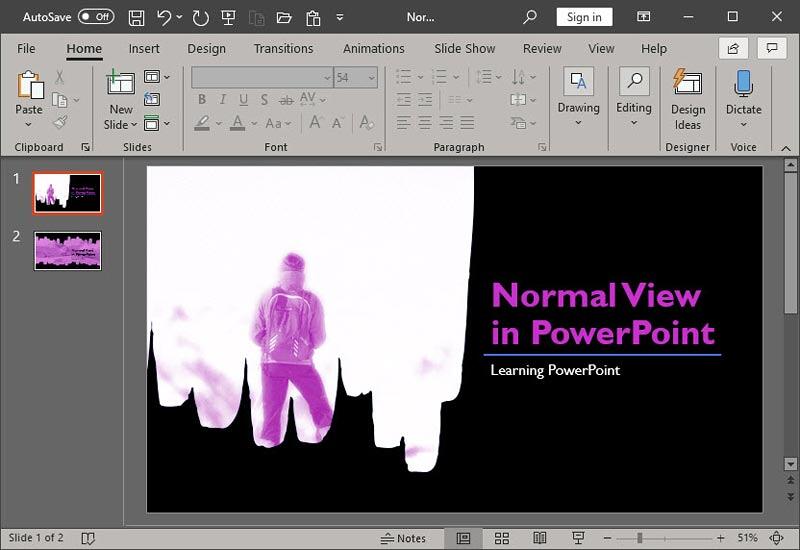This screenshot has height=550, width=800.
Task: Expand the Editing group dropdown
Action: point(634,122)
